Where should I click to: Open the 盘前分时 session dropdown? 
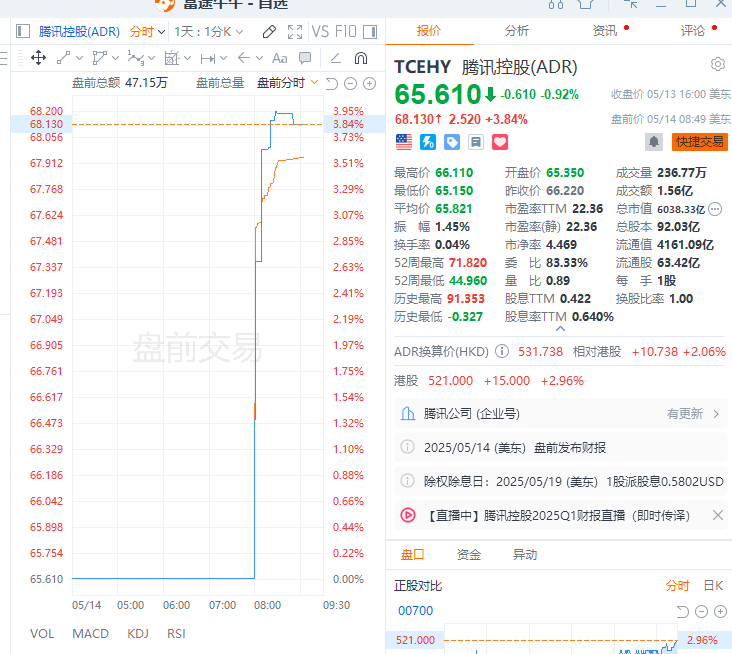coord(288,83)
